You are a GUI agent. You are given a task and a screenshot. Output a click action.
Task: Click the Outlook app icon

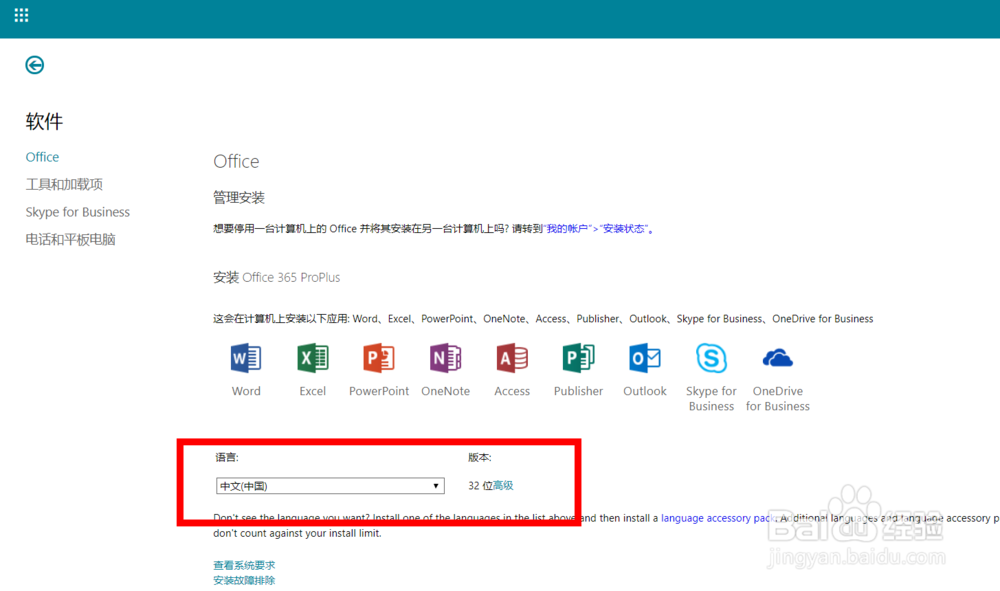[x=644, y=358]
